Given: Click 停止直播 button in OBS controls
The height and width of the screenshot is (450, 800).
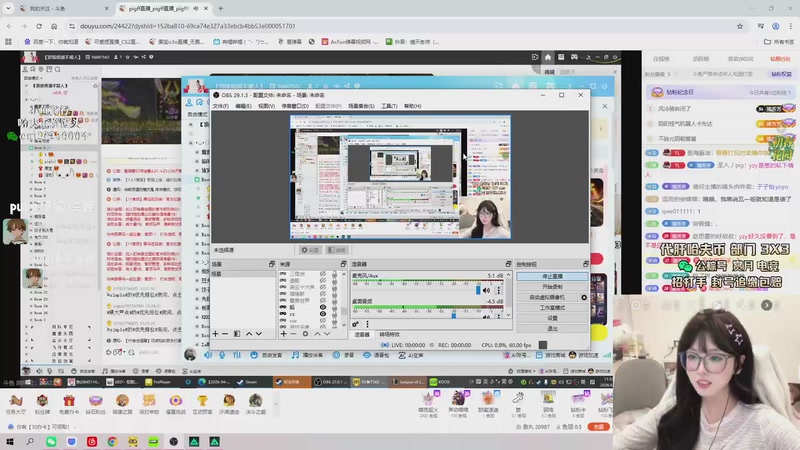Looking at the screenshot, I should point(552,276).
